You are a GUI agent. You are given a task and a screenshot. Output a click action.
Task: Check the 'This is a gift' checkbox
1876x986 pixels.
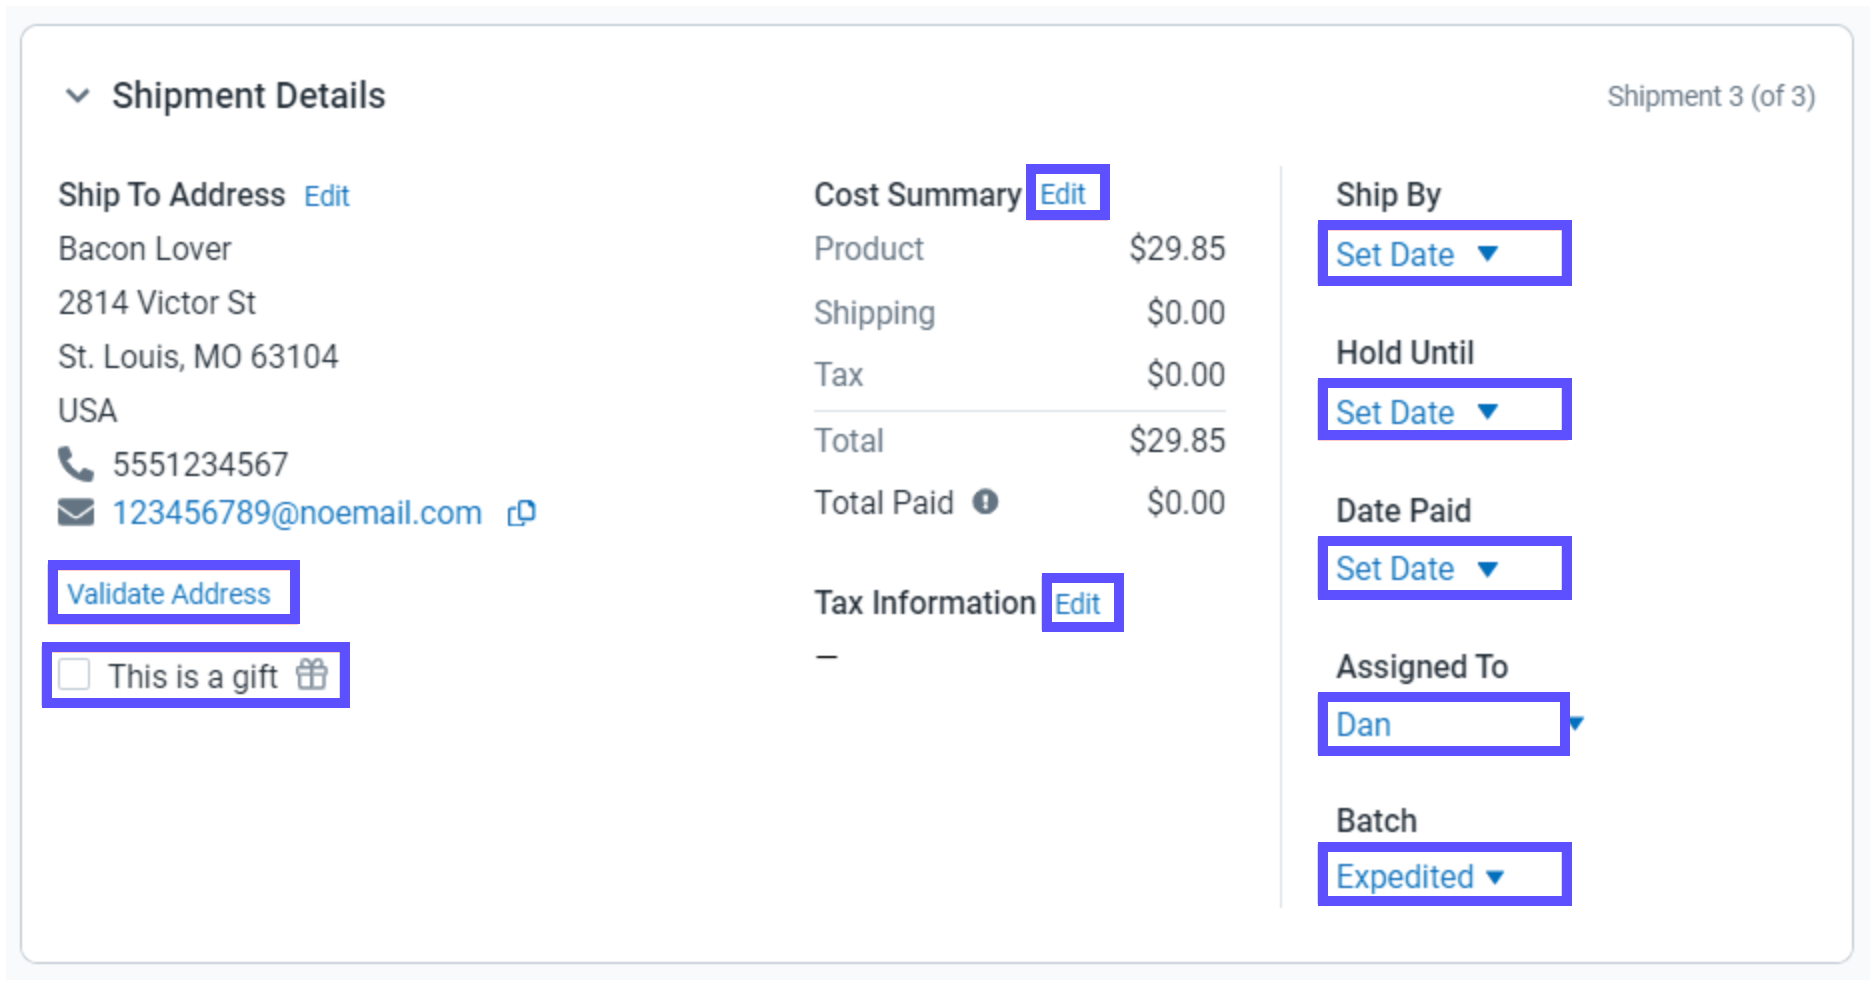[x=75, y=675]
